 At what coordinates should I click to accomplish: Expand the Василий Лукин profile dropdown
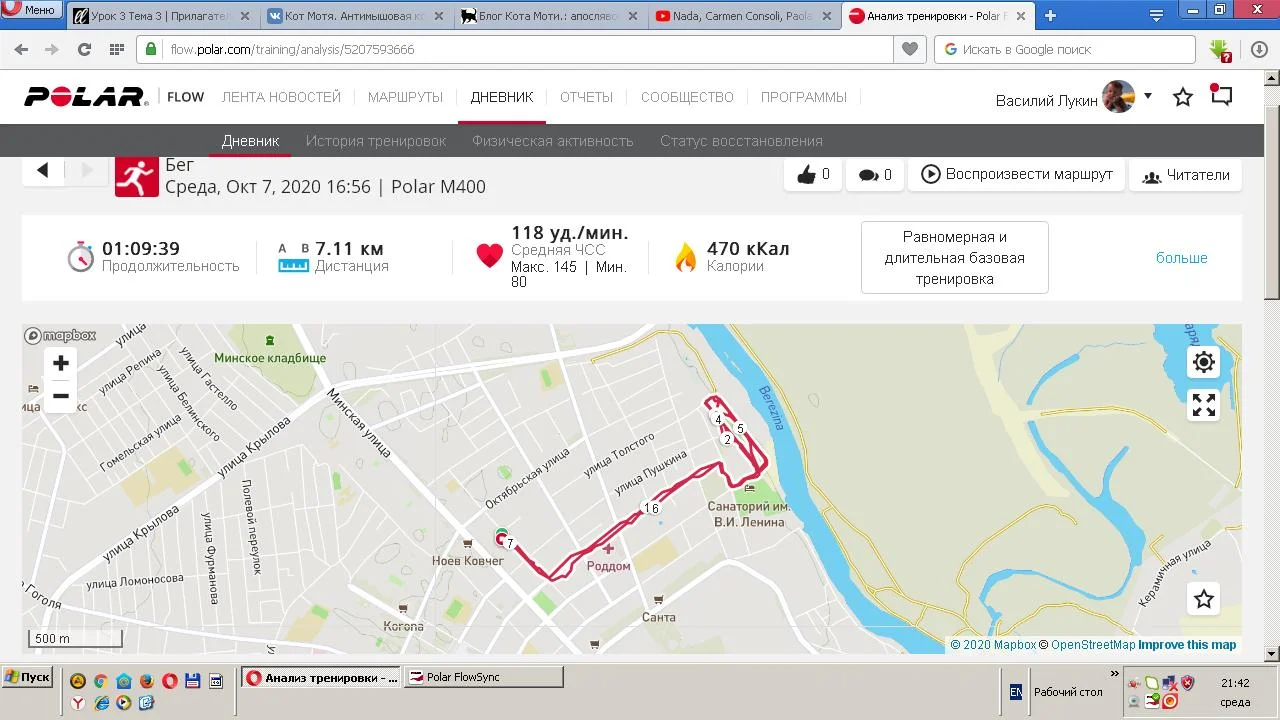(x=1148, y=96)
